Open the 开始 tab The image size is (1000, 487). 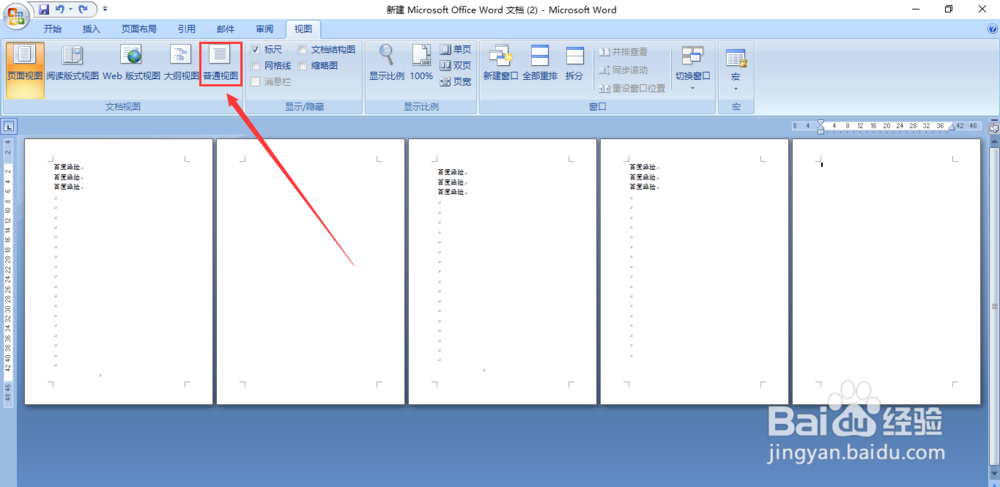tap(53, 29)
